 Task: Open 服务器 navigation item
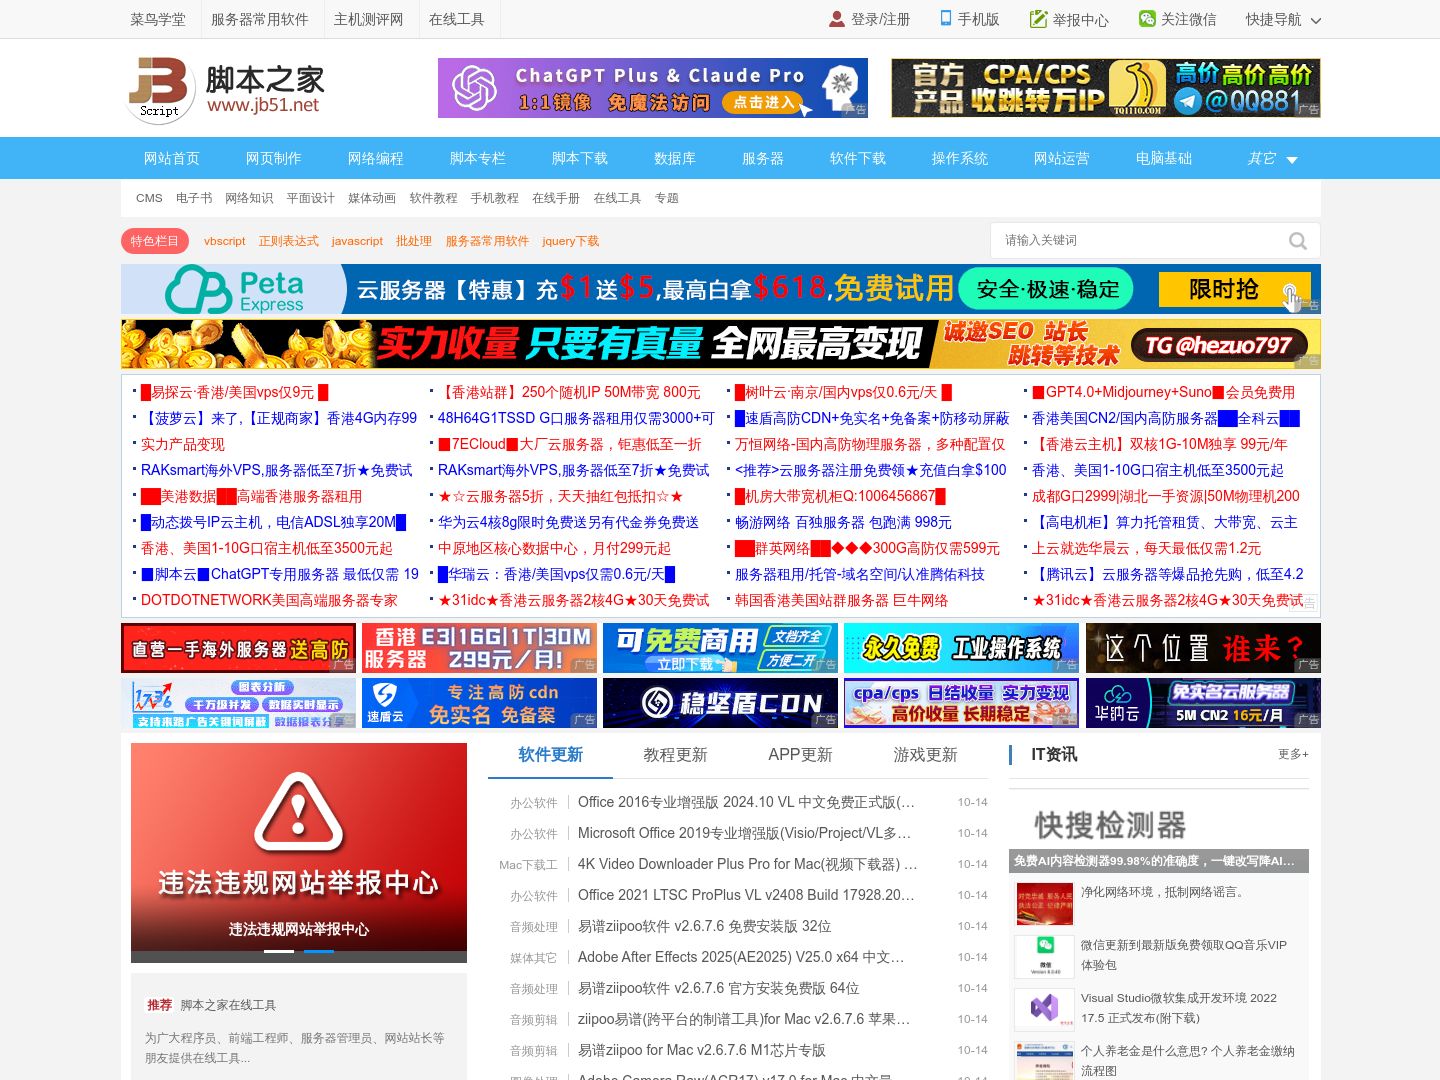pyautogui.click(x=762, y=158)
